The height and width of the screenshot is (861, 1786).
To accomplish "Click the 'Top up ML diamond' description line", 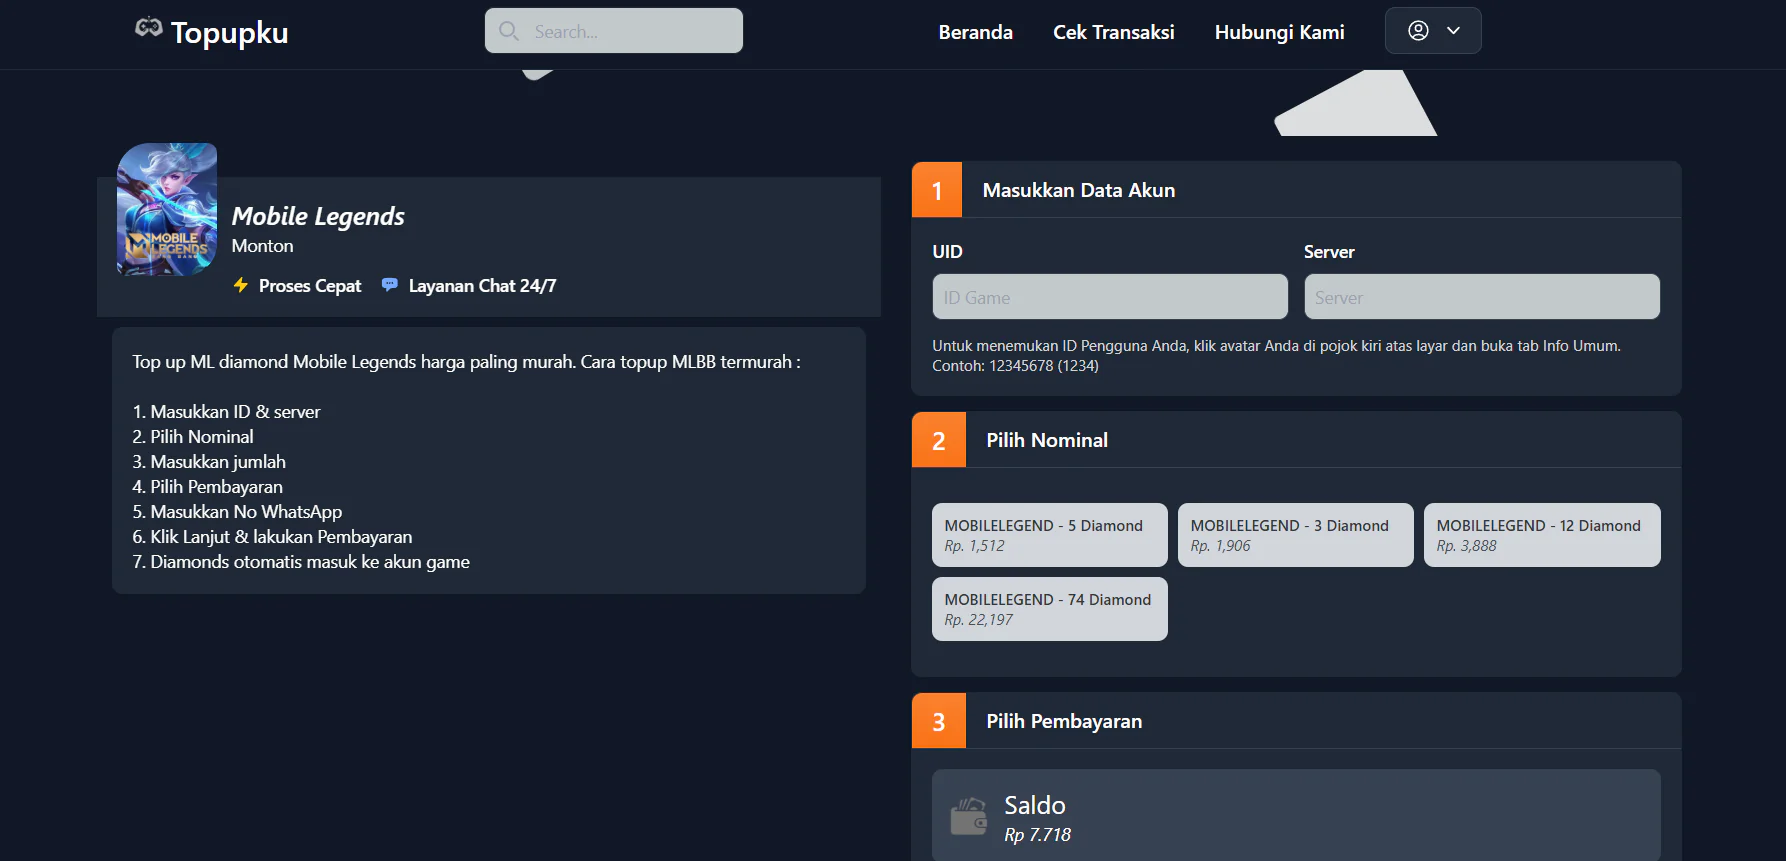I will pos(467,362).
